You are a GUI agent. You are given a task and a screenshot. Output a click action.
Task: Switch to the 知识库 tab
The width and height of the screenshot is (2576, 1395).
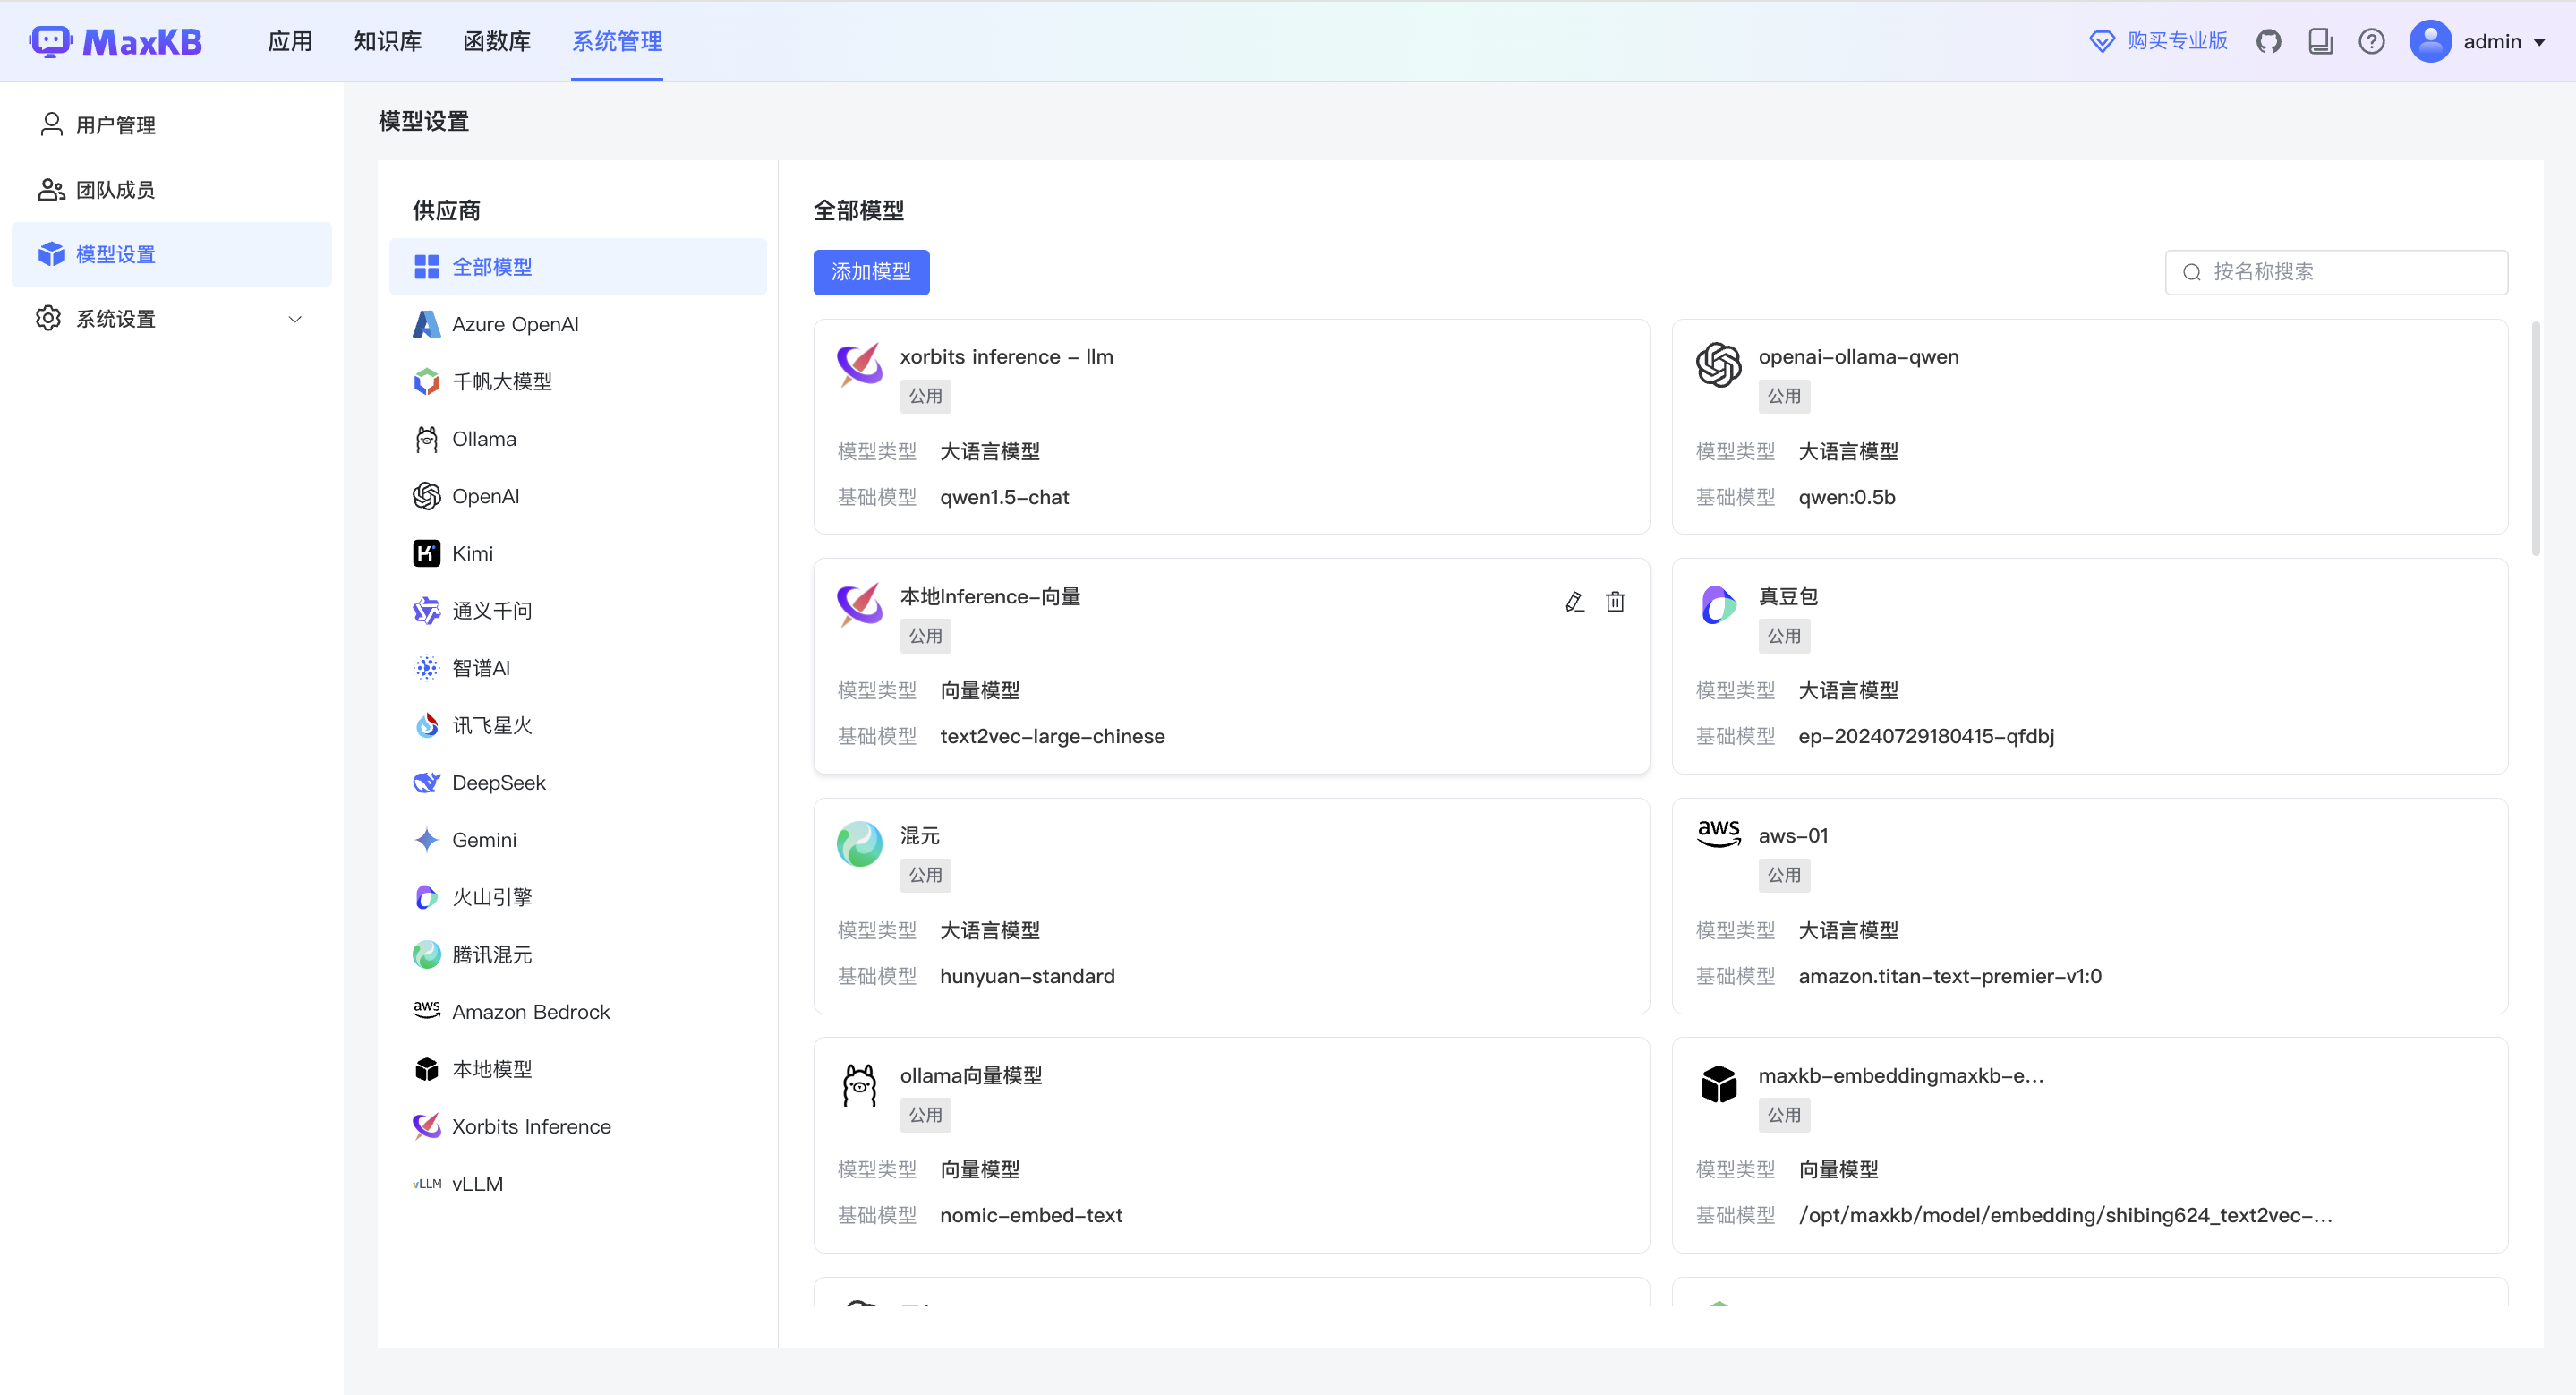click(387, 41)
